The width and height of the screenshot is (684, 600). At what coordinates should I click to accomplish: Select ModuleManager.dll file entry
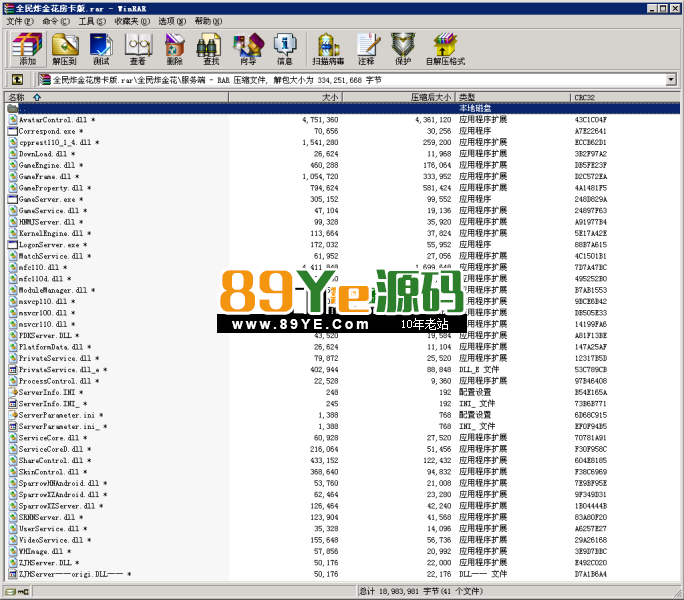[342, 290]
